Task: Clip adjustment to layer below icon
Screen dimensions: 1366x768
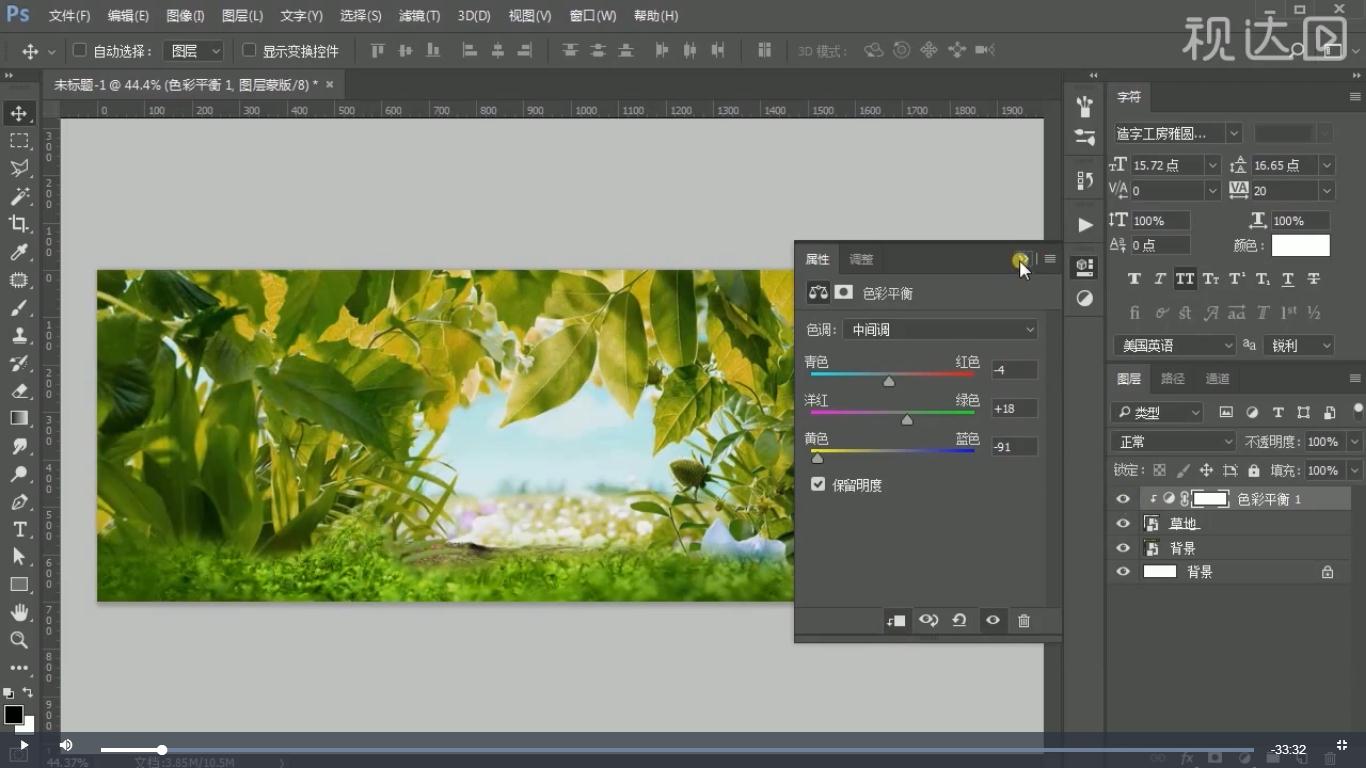Action: pyautogui.click(x=896, y=621)
